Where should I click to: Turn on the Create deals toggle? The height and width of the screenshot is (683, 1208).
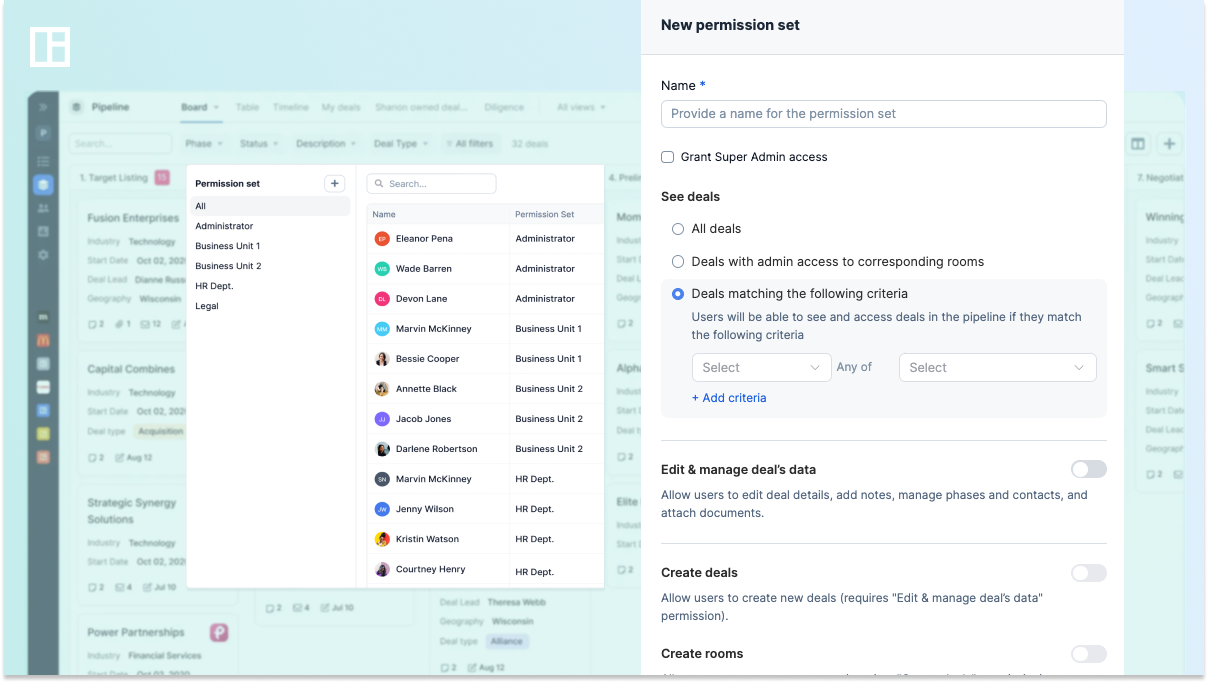click(x=1089, y=573)
